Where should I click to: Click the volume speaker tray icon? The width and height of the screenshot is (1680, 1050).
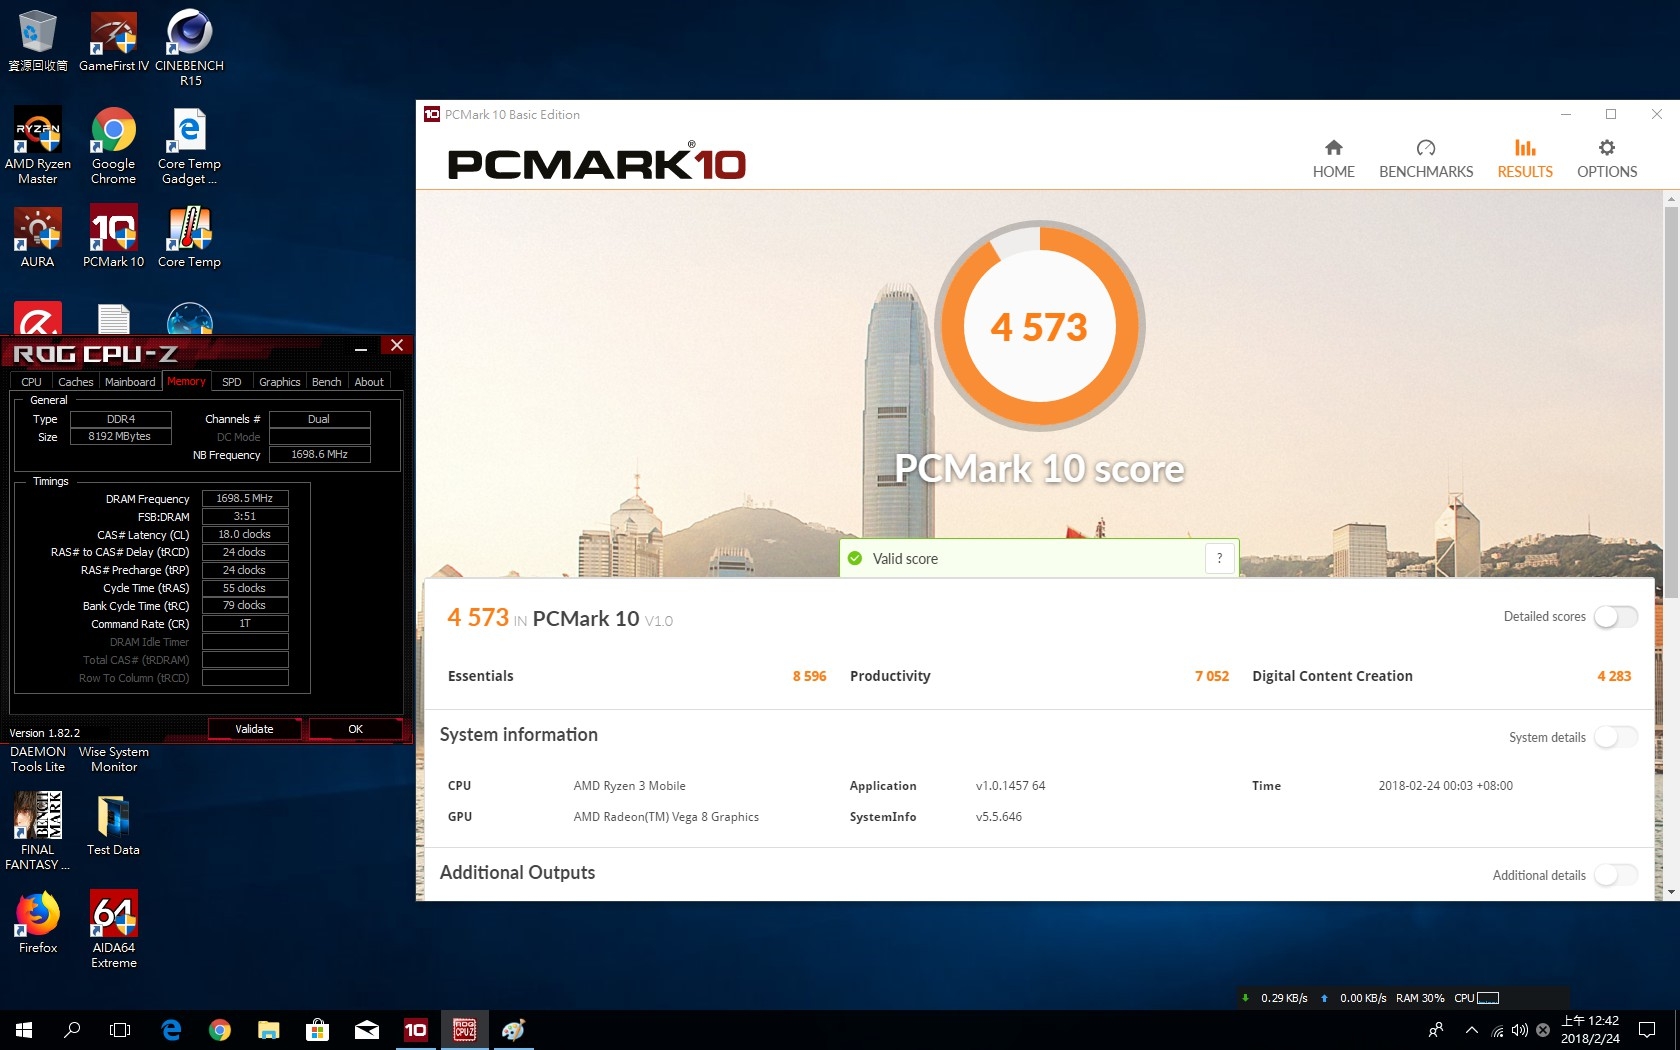pyautogui.click(x=1520, y=1030)
